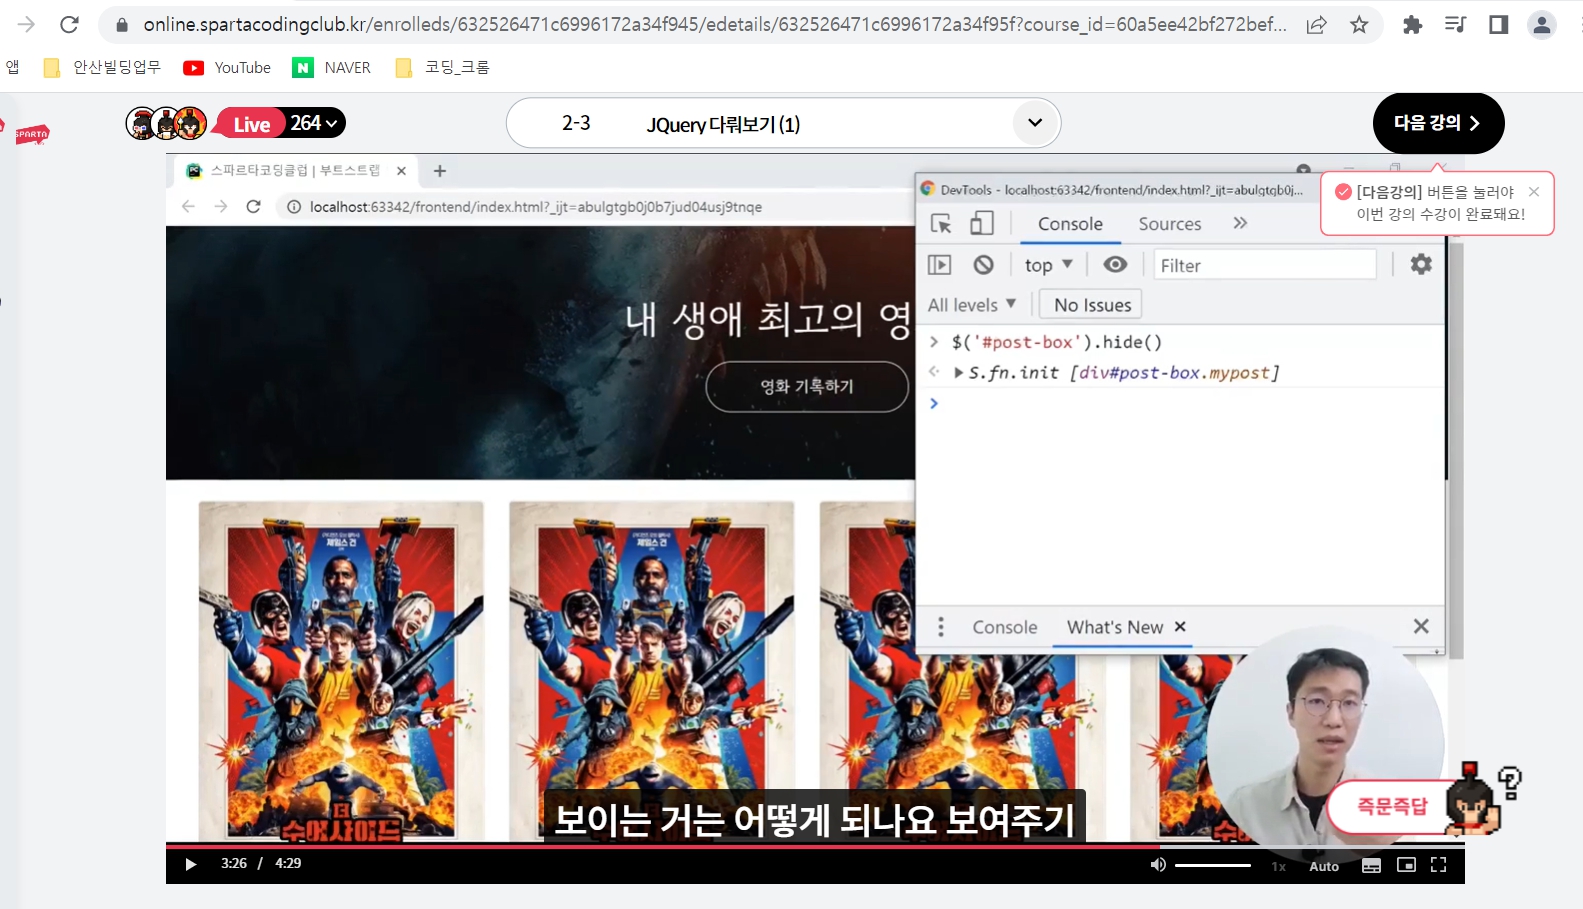This screenshot has height=909, width=1583.
Task: Open the top JavaScript context dropdown
Action: click(x=1048, y=265)
